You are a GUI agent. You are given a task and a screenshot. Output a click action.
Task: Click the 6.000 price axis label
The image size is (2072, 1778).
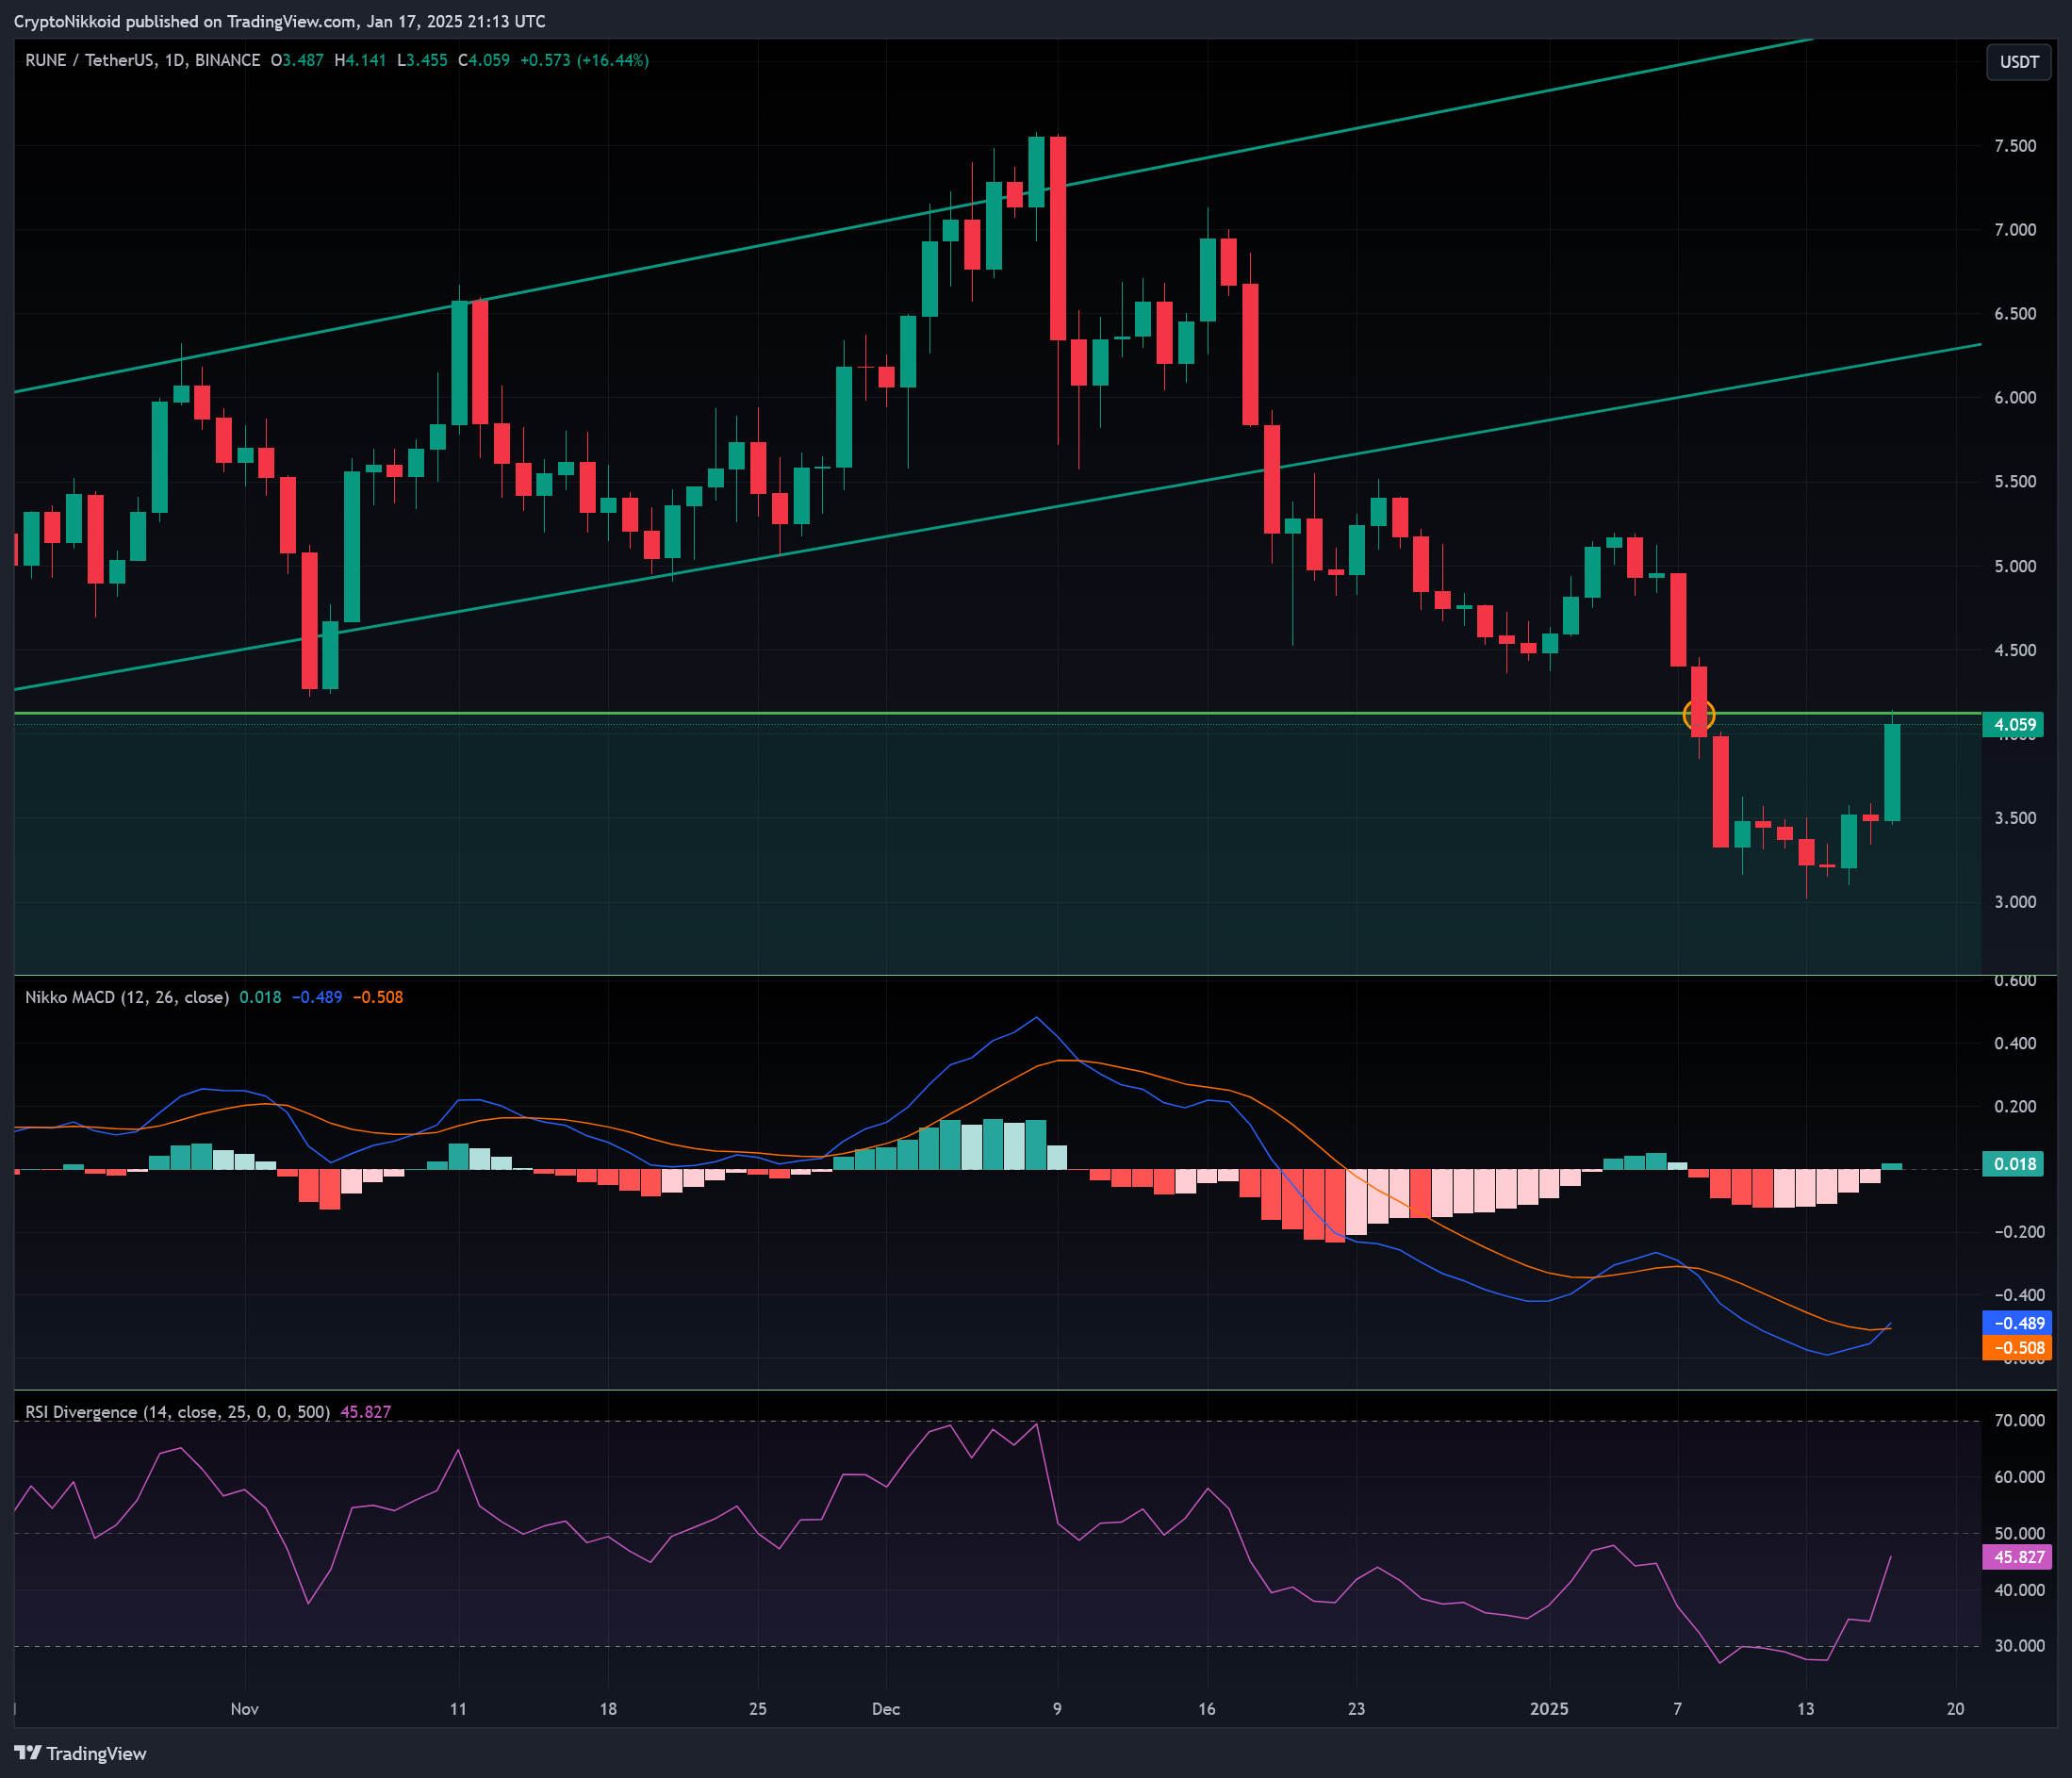pyautogui.click(x=2015, y=398)
